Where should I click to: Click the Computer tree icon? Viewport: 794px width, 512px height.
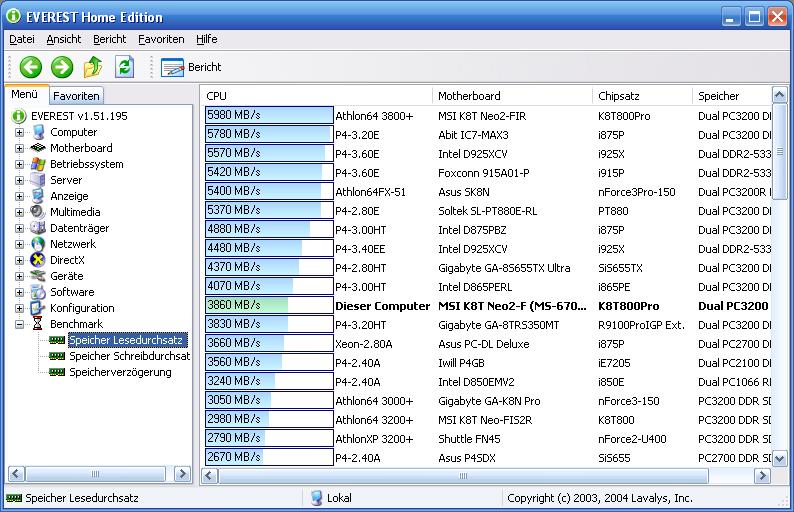click(38, 132)
